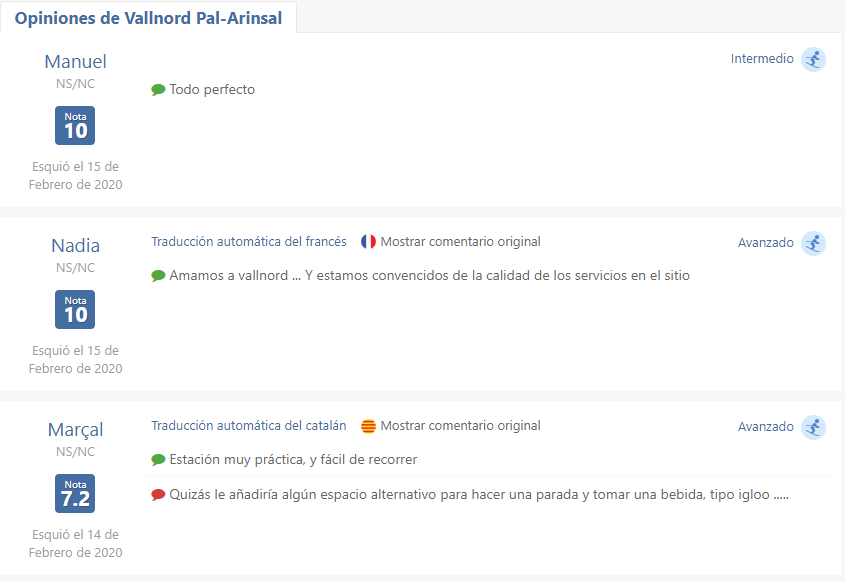The image size is (845, 582).
Task: Click the Intermedio skill level label
Action: point(762,59)
